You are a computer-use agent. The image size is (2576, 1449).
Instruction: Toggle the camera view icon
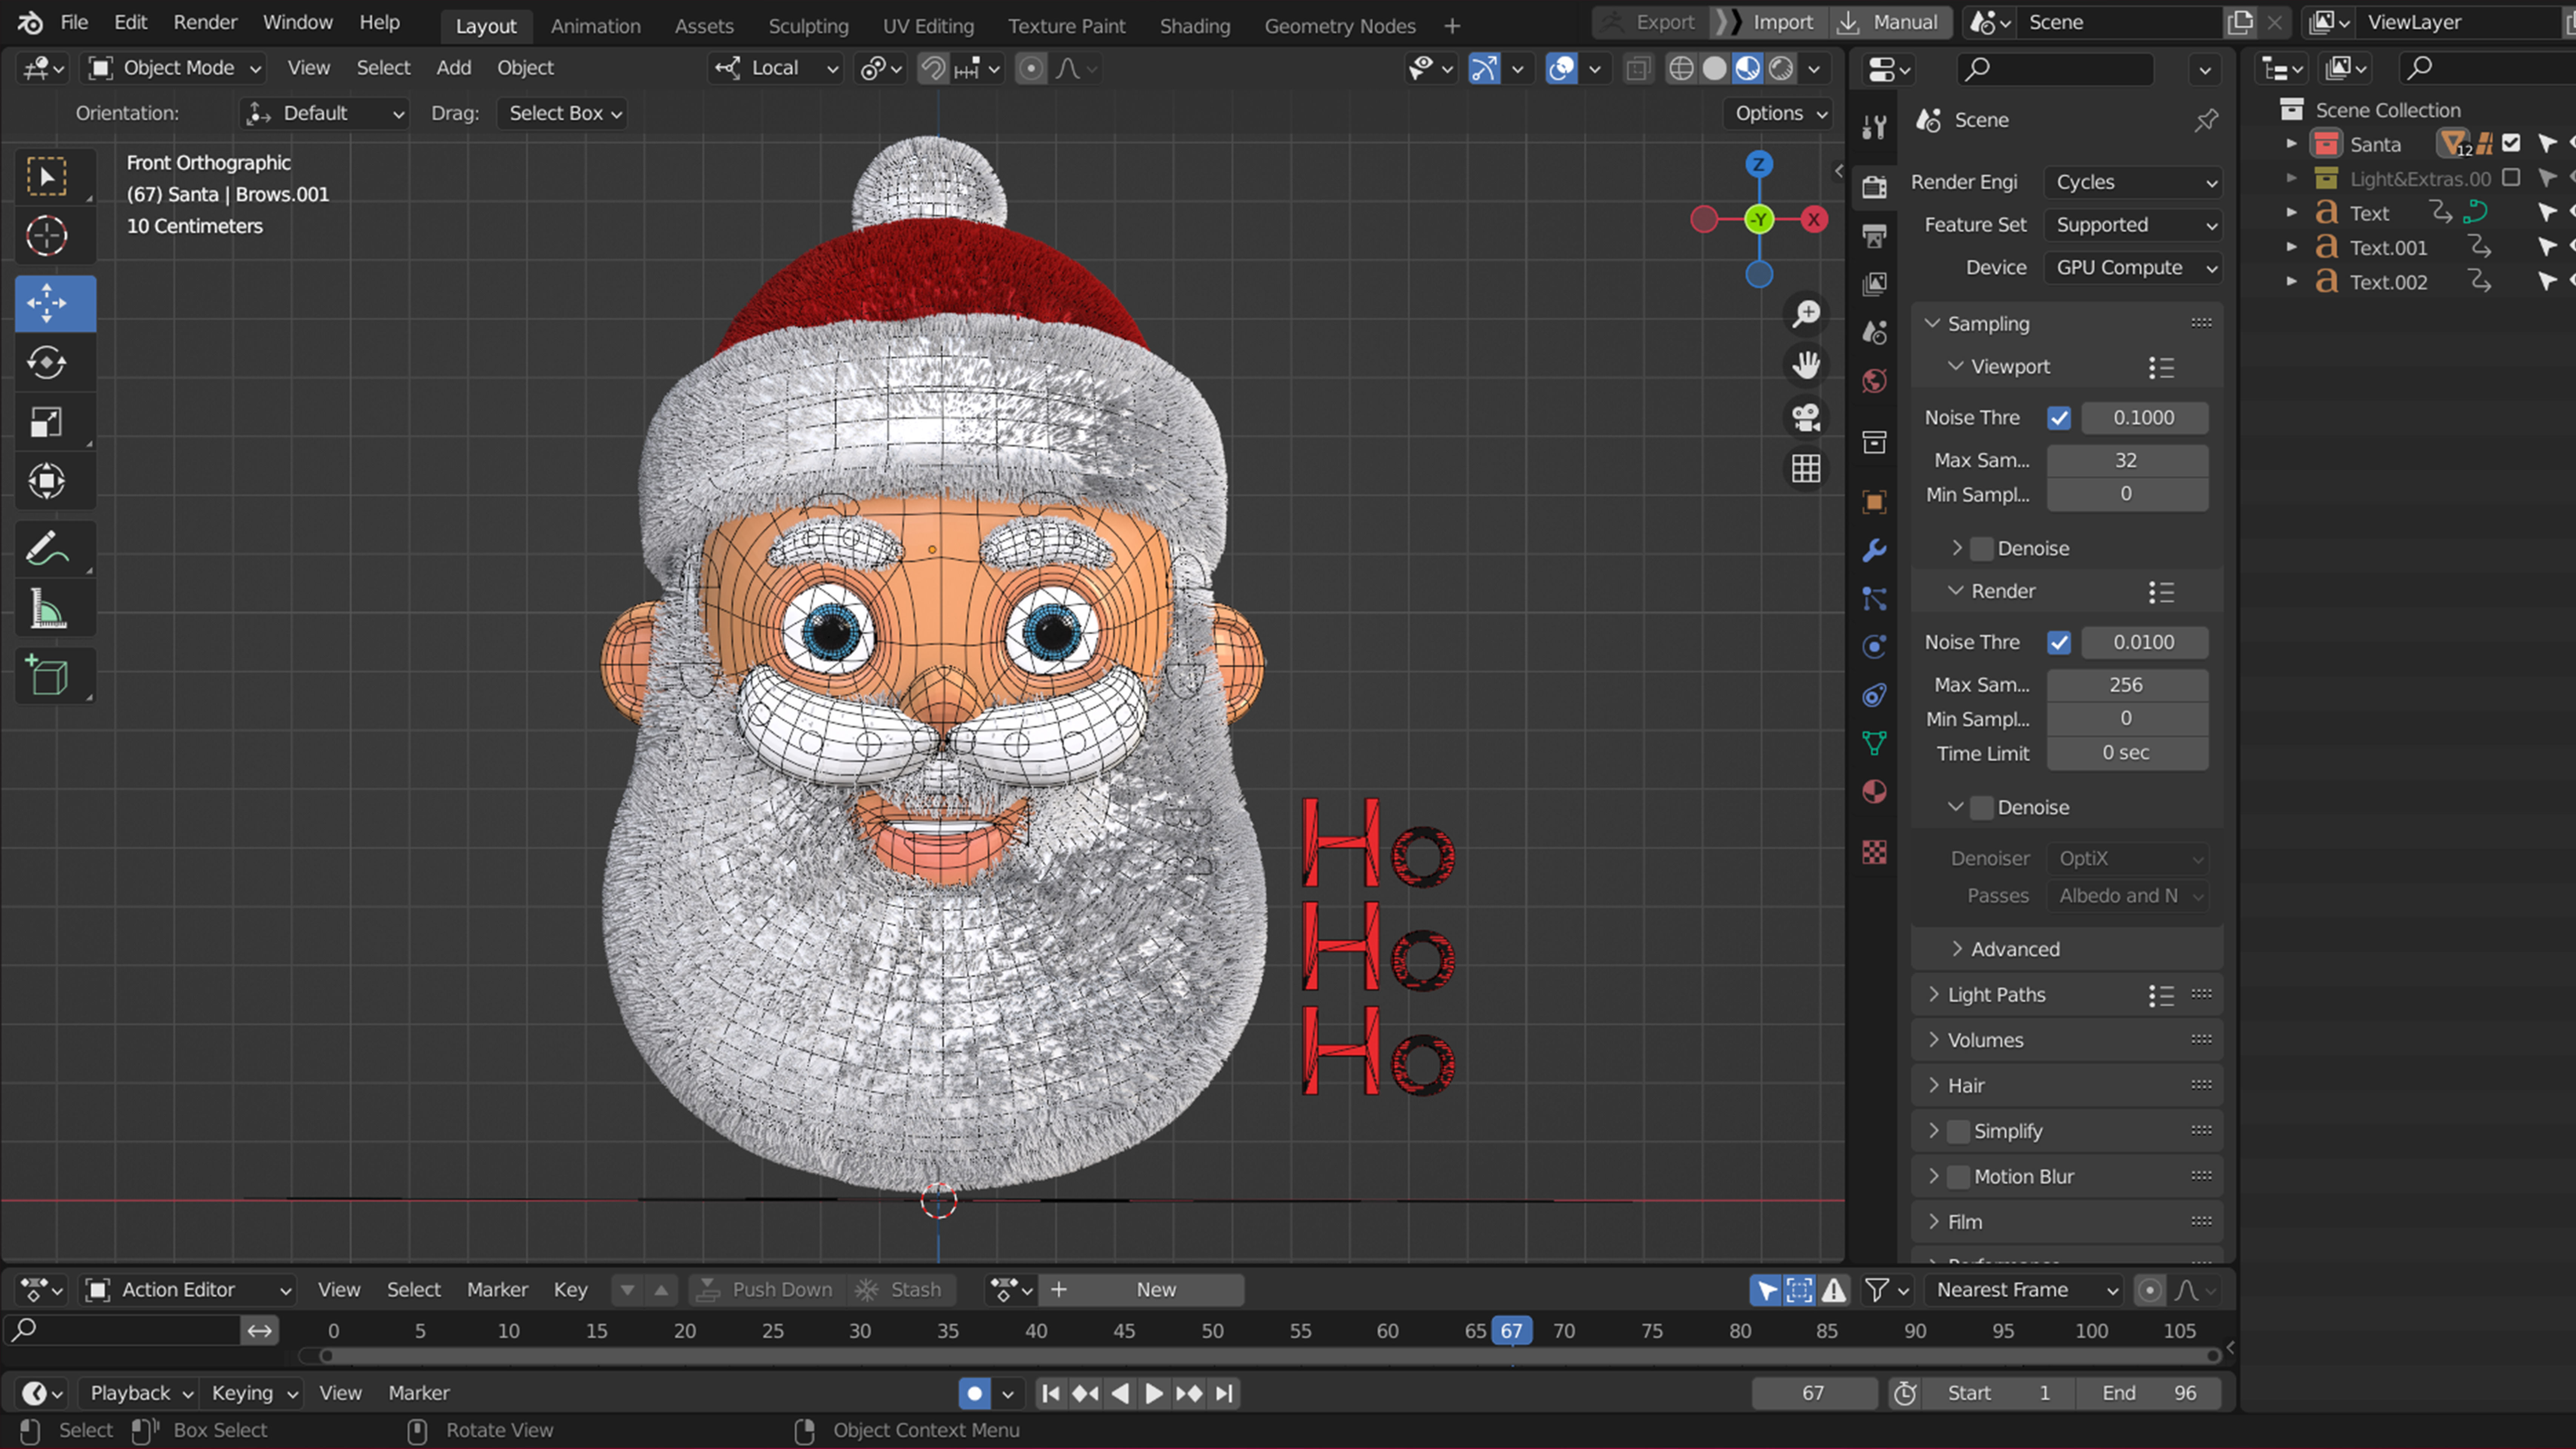(x=1806, y=417)
